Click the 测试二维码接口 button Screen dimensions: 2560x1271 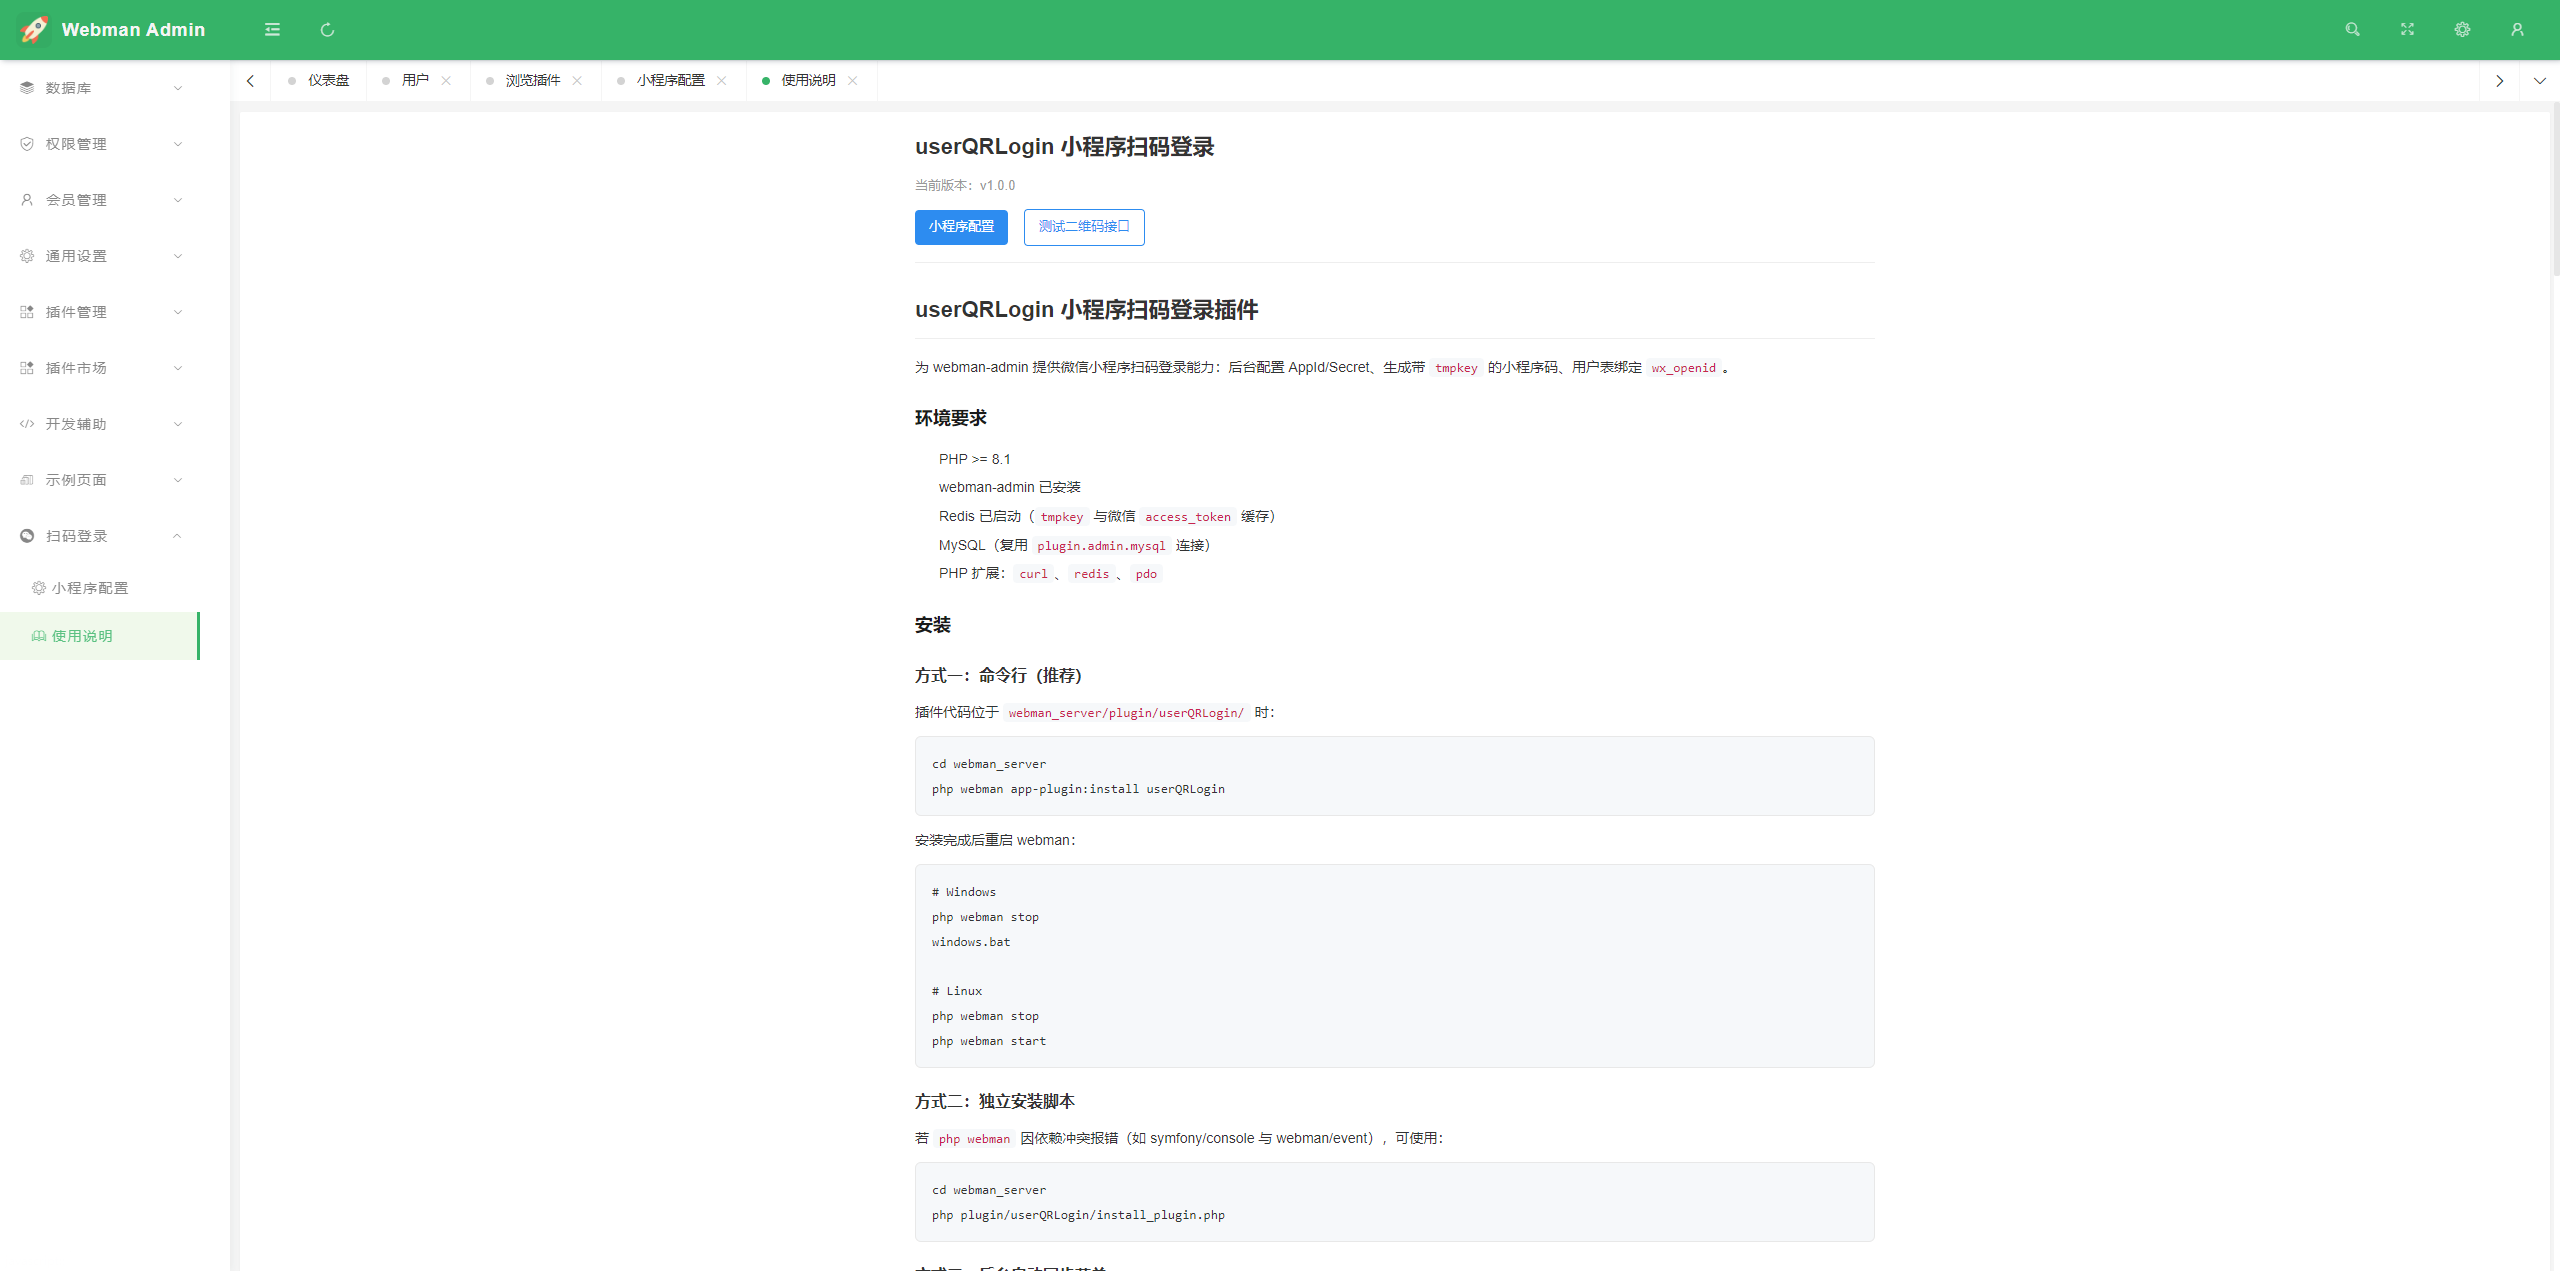[x=1084, y=227]
